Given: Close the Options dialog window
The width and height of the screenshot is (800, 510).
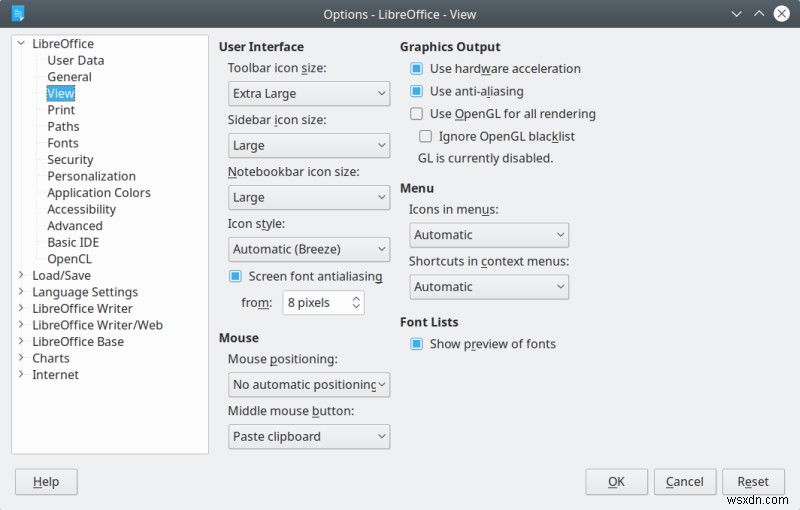Looking at the screenshot, I should [782, 14].
